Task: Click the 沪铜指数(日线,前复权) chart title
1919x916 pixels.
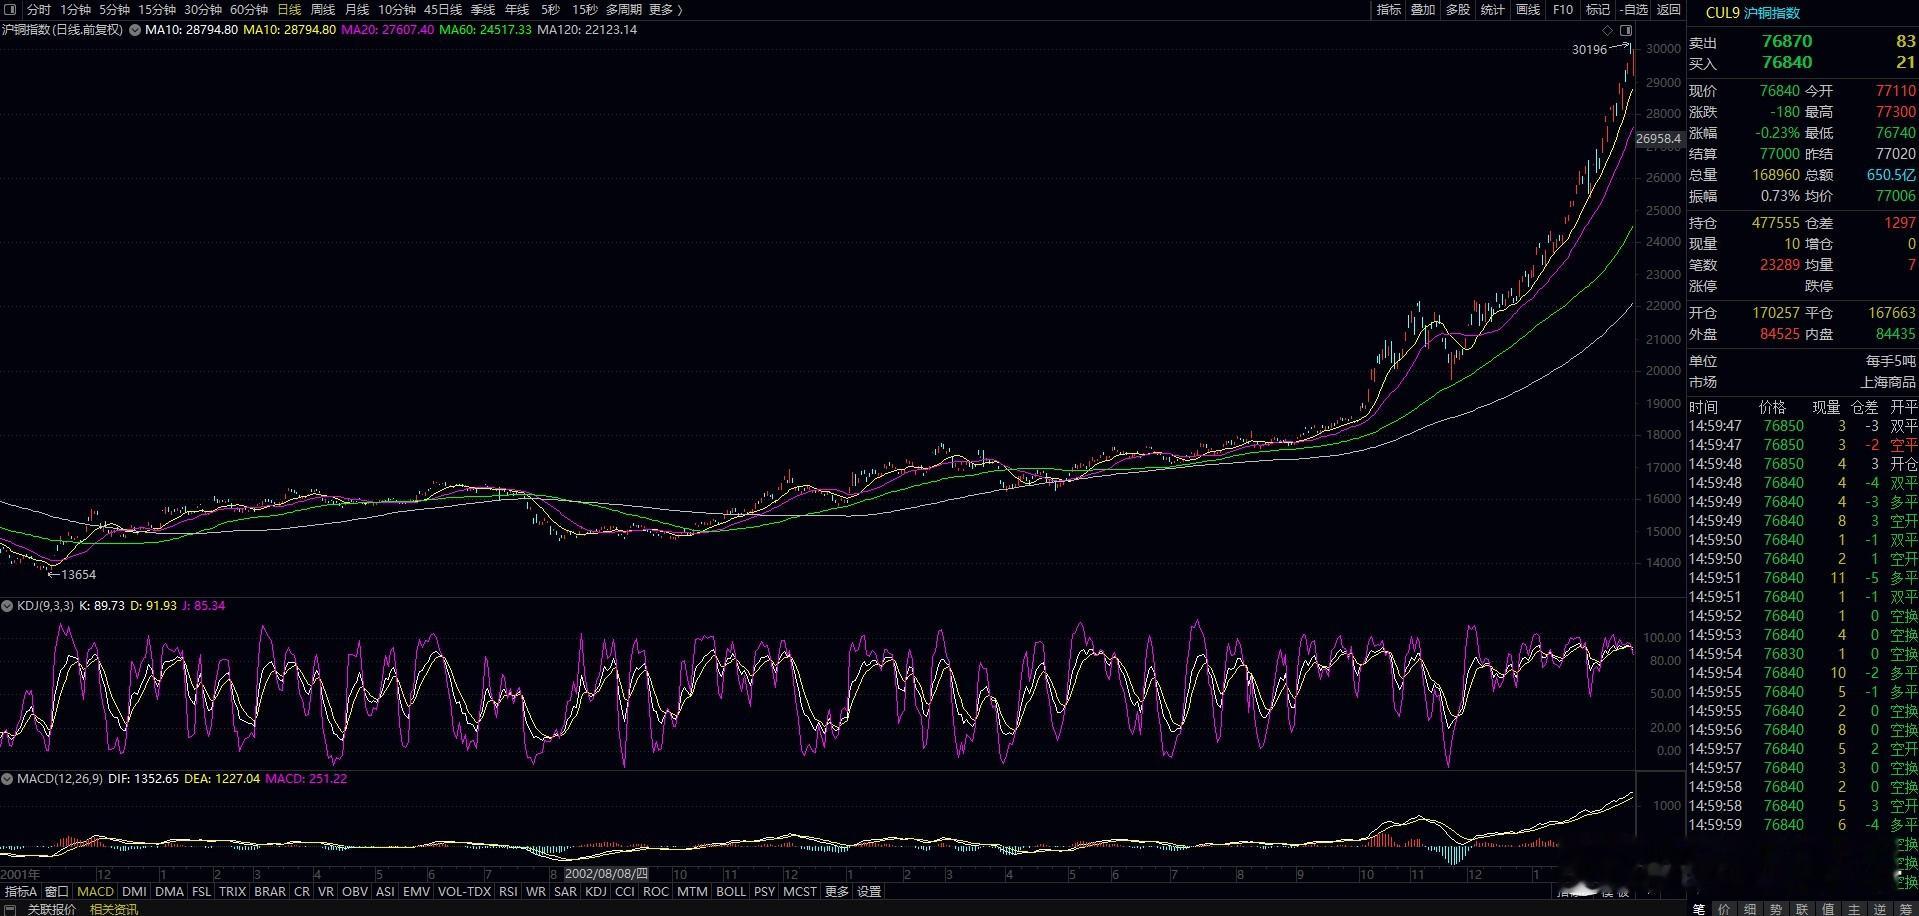Action: pos(63,30)
